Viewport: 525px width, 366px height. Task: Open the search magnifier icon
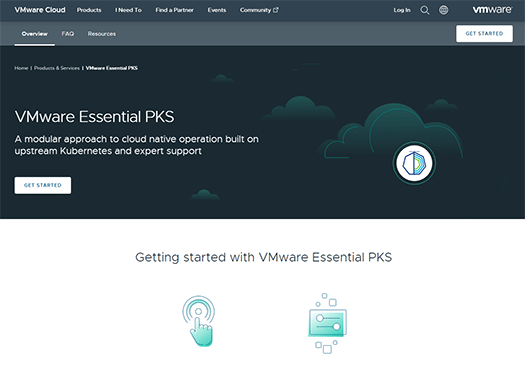[x=425, y=10]
